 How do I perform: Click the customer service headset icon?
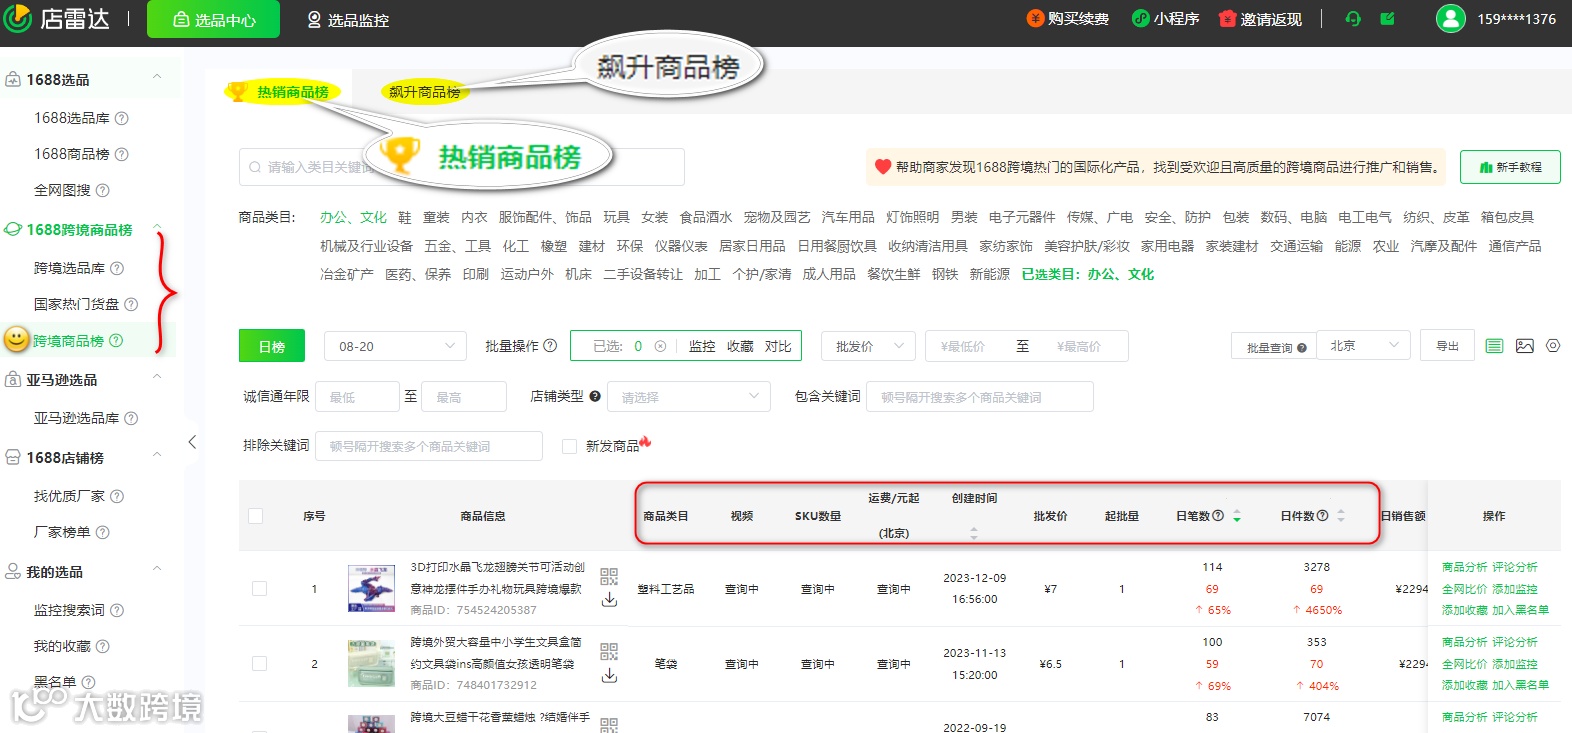(x=1353, y=19)
